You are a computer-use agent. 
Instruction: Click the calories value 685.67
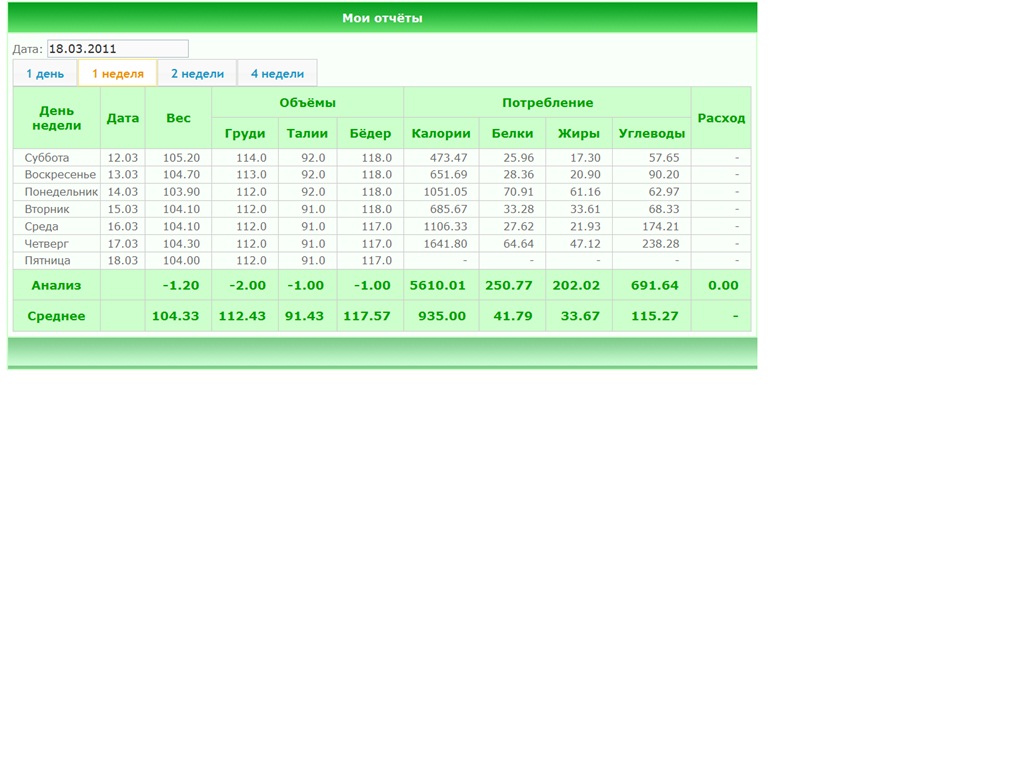[x=449, y=209]
